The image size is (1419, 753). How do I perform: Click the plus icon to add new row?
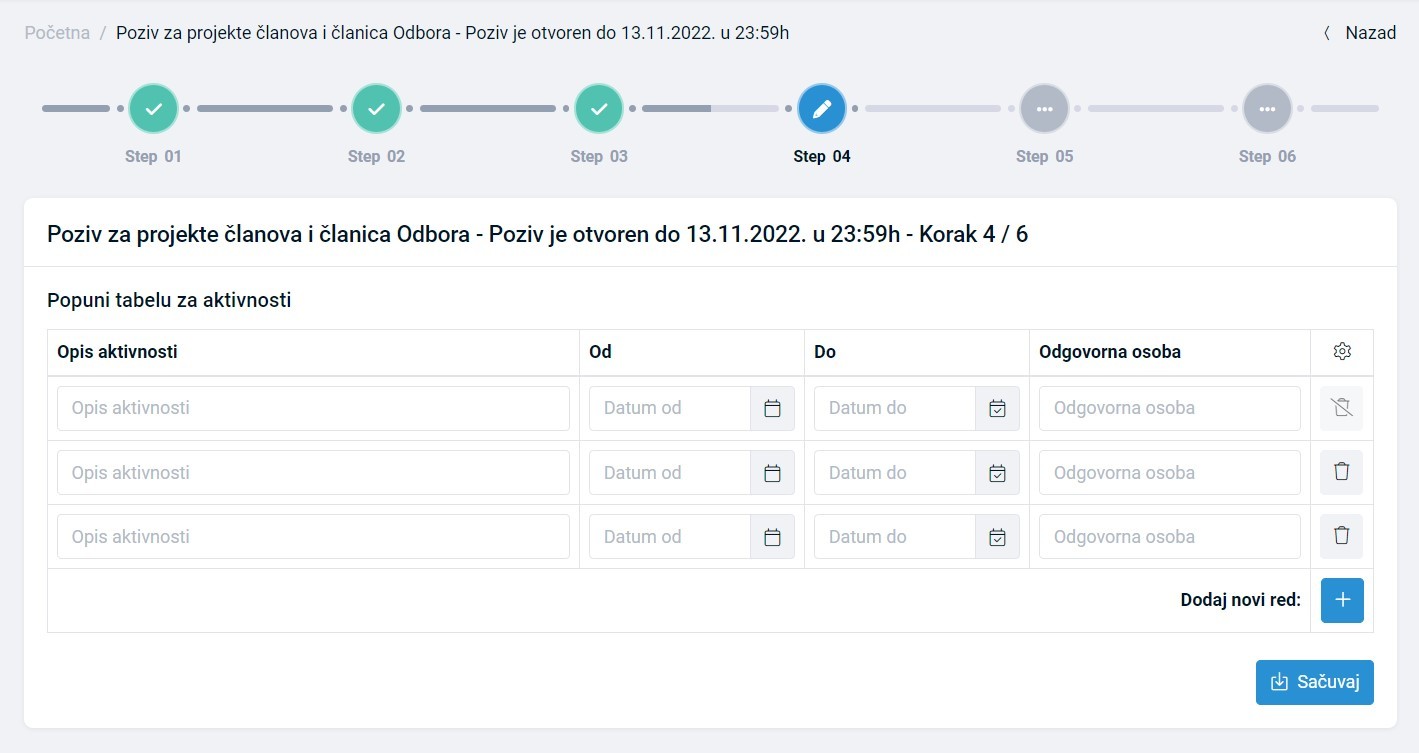click(x=1342, y=600)
